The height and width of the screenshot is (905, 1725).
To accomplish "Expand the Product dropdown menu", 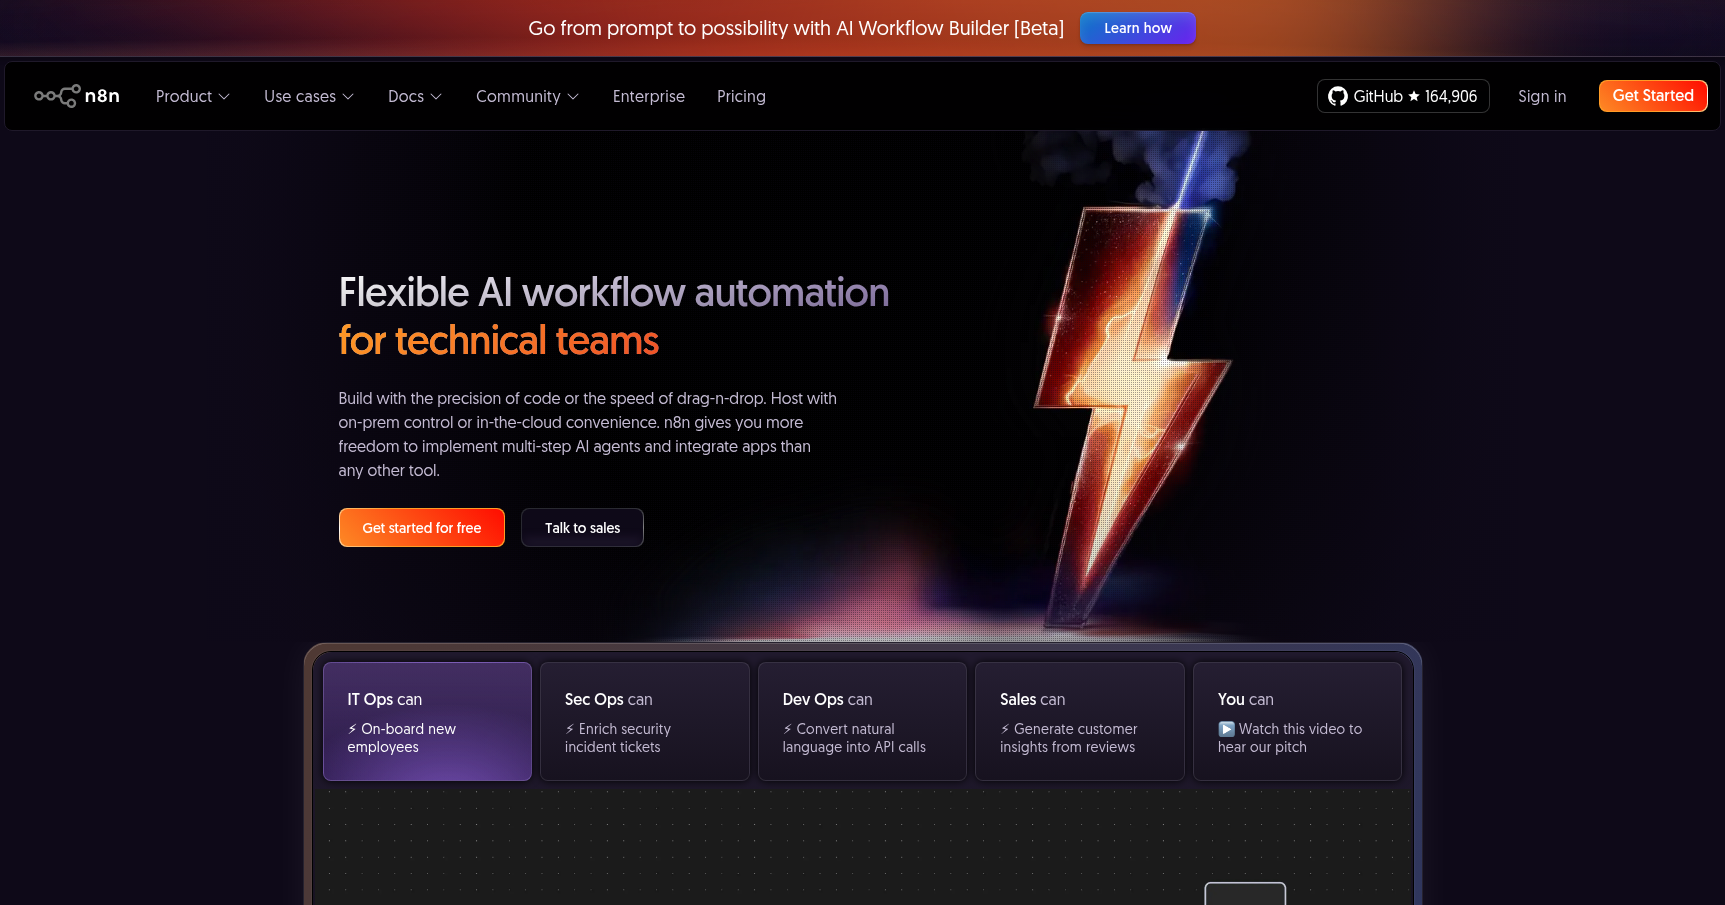I will point(192,96).
